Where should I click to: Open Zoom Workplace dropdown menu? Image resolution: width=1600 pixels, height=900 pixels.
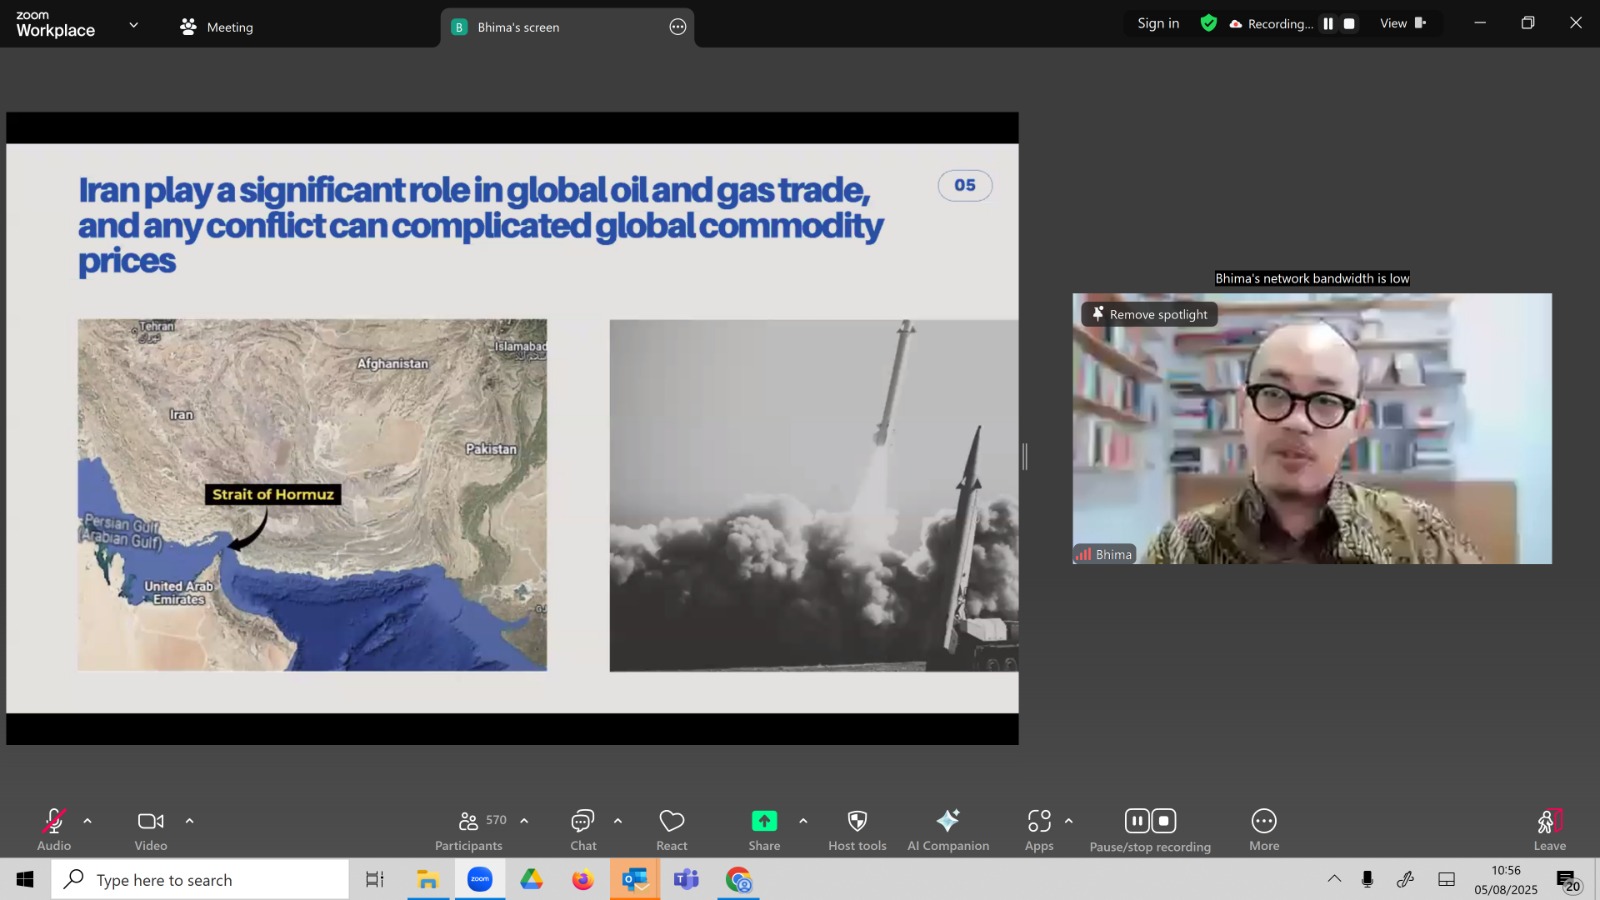click(x=133, y=25)
